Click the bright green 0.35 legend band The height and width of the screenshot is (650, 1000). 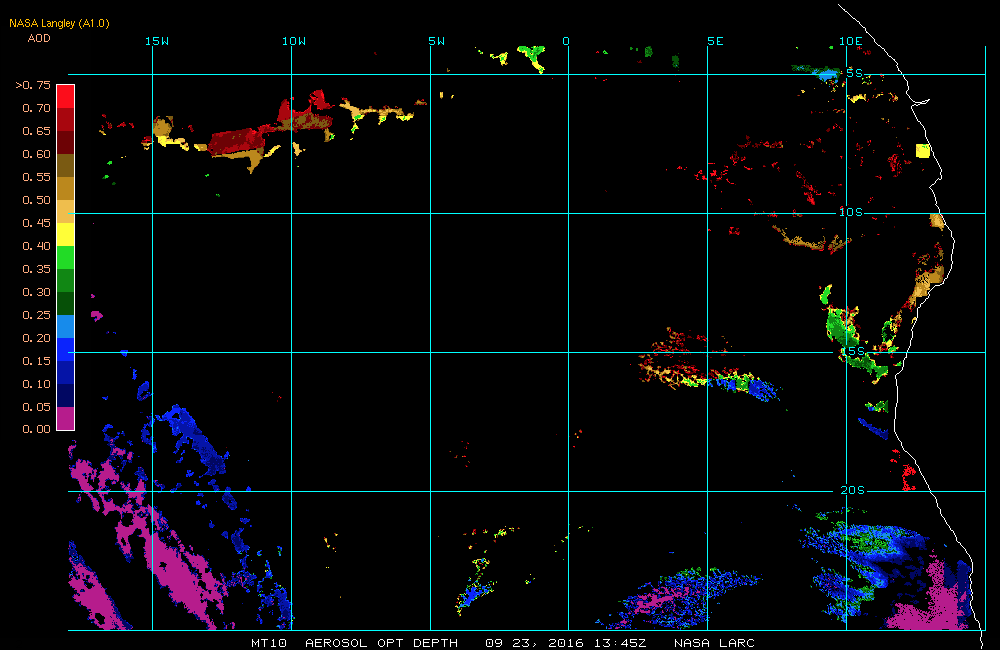66,257
